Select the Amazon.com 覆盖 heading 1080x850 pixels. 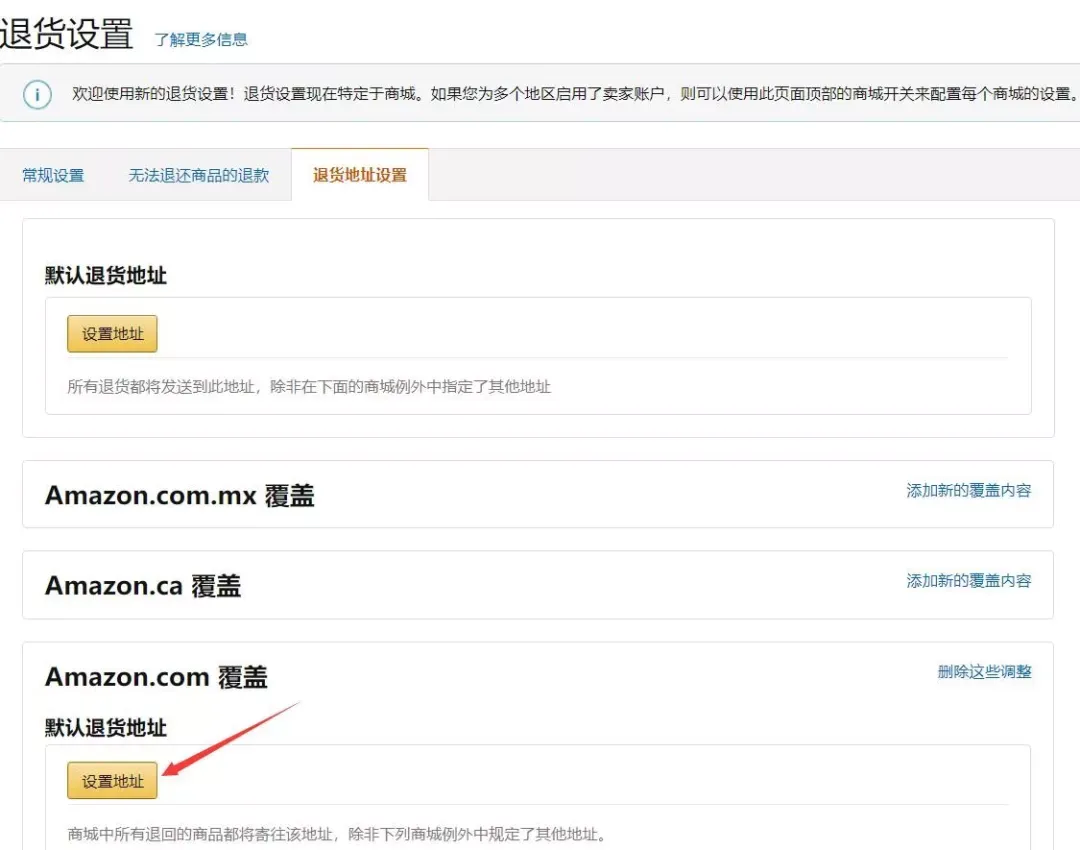click(156, 677)
